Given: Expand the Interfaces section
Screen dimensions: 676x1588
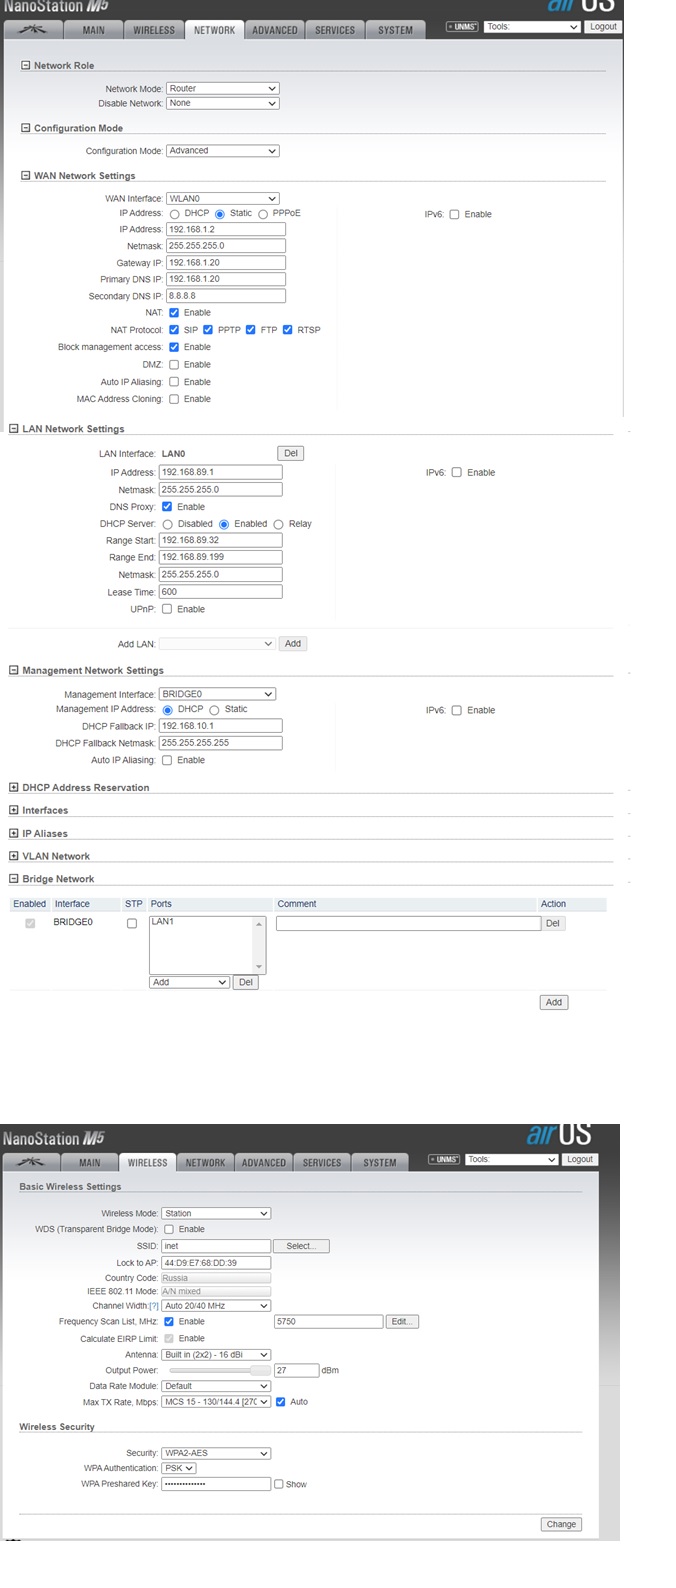Looking at the screenshot, I should (14, 810).
